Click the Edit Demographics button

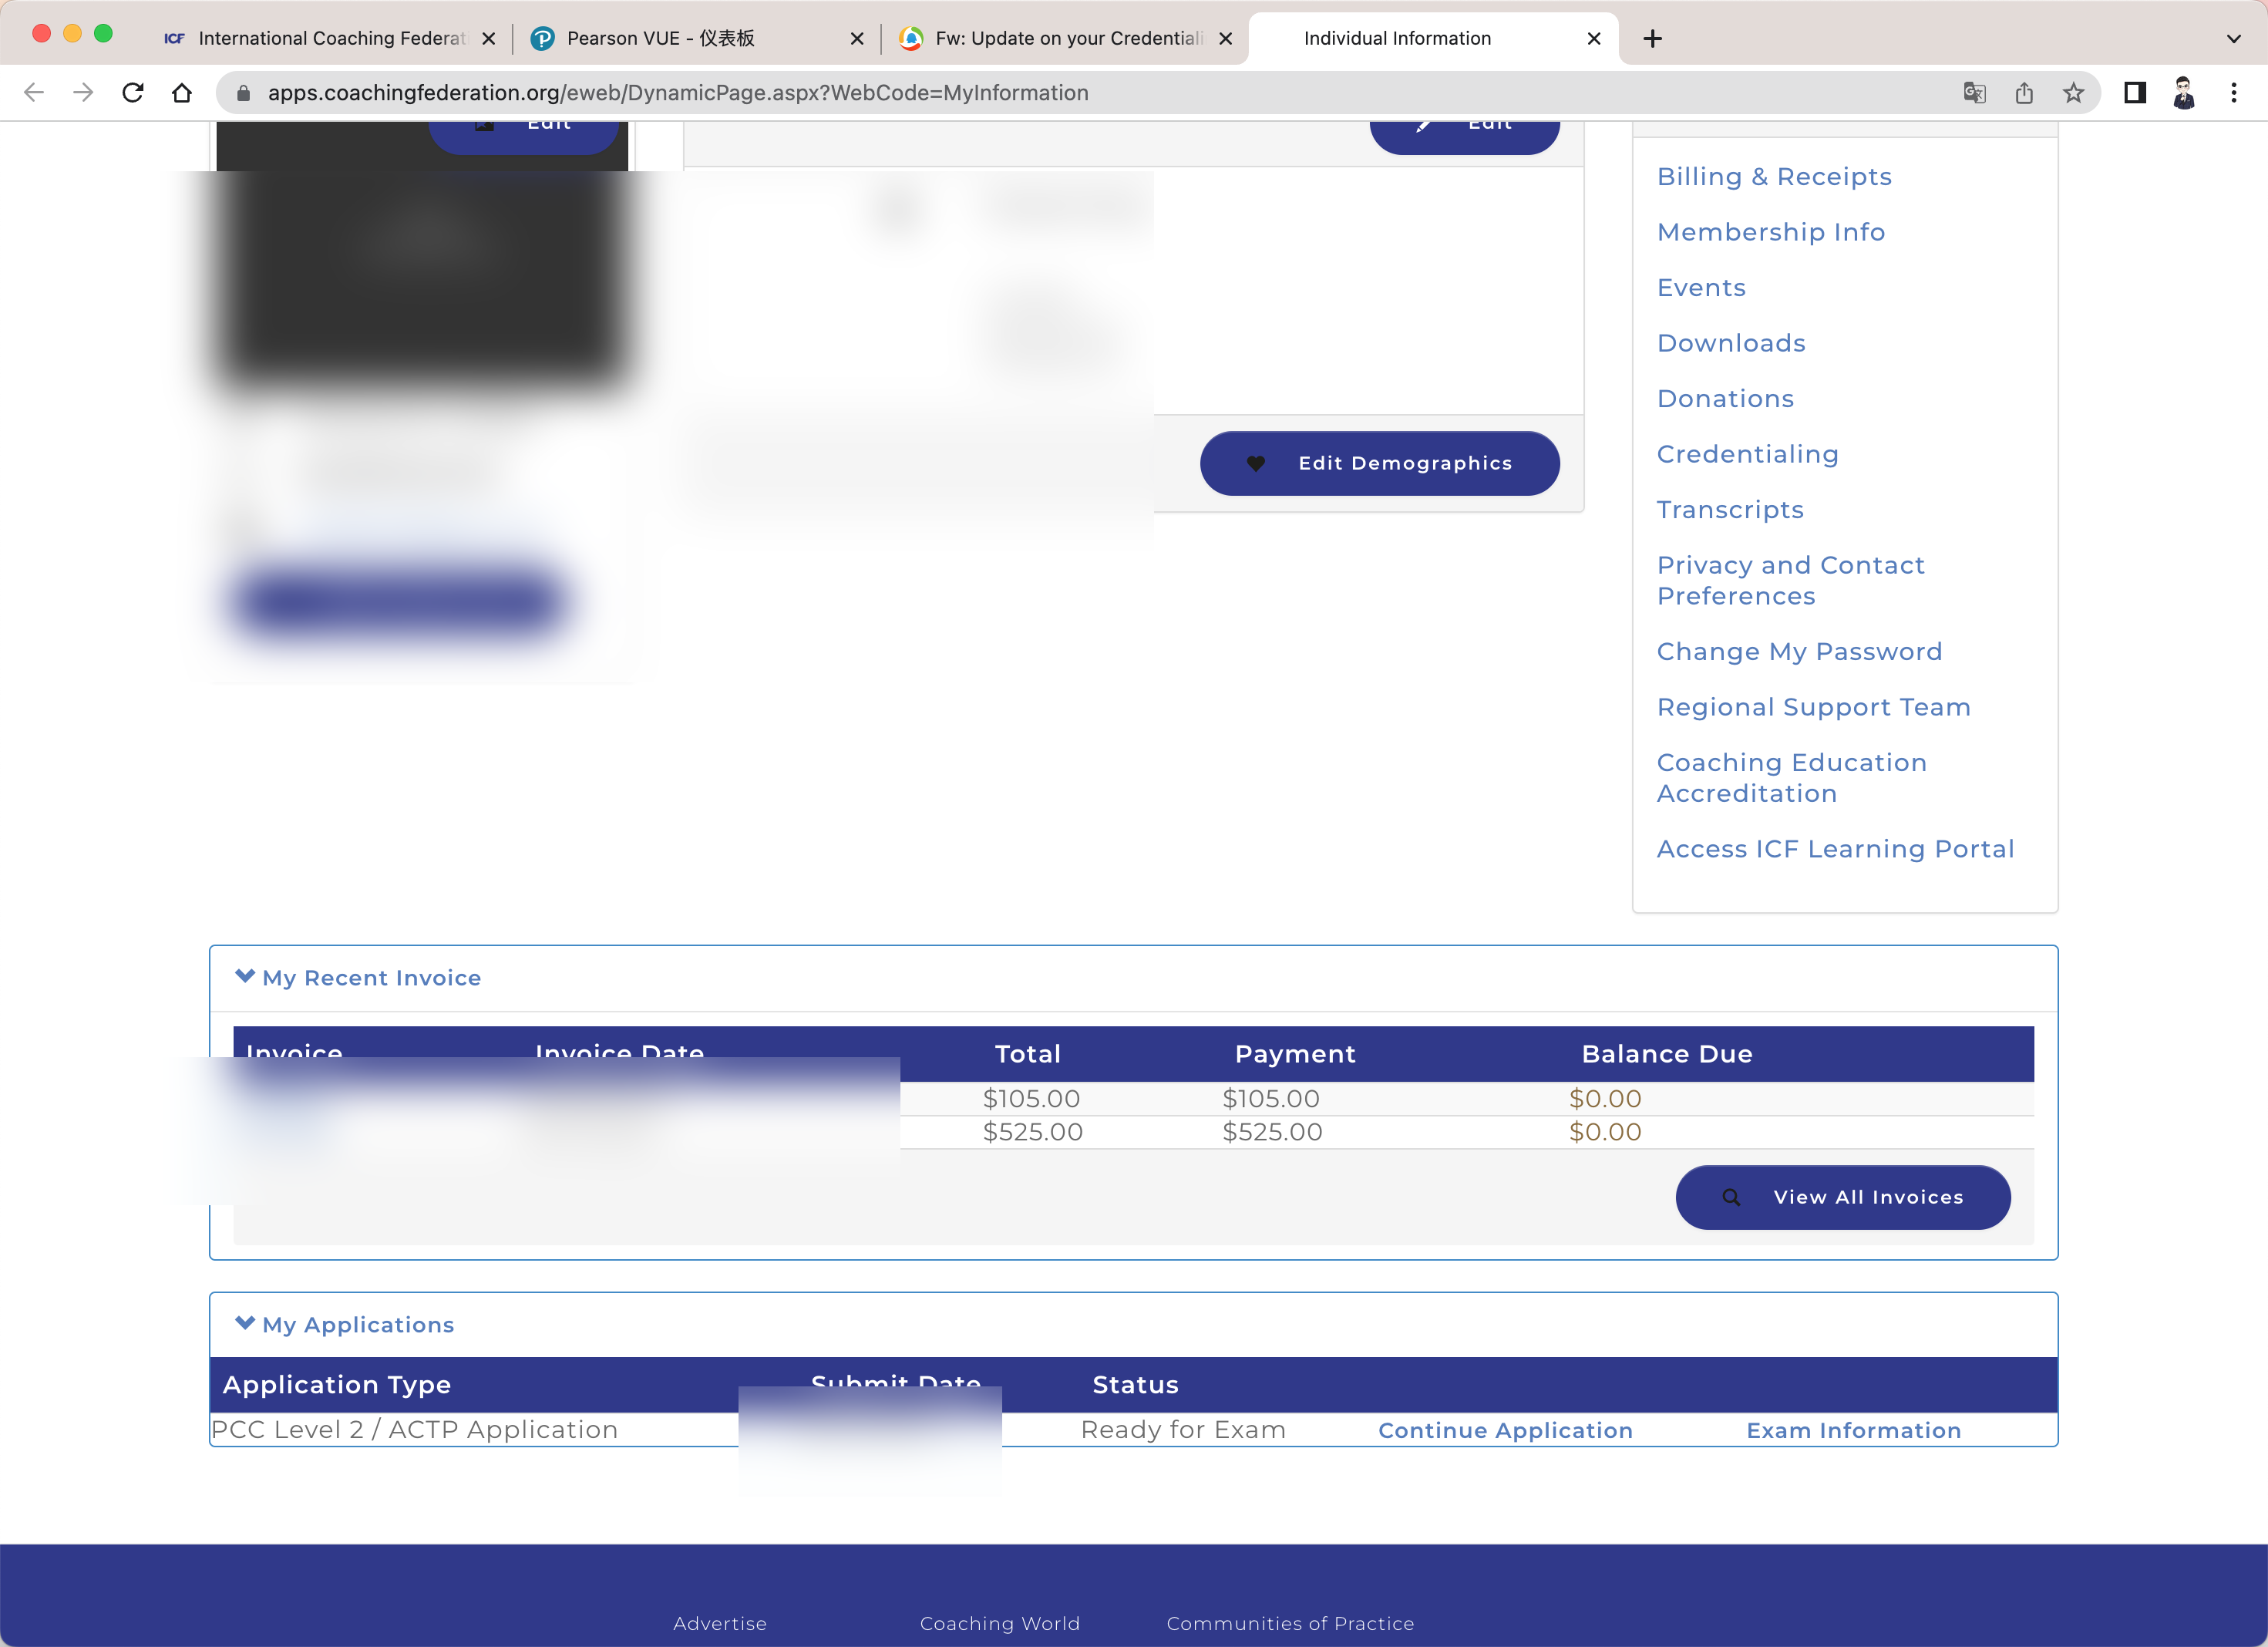1379,463
